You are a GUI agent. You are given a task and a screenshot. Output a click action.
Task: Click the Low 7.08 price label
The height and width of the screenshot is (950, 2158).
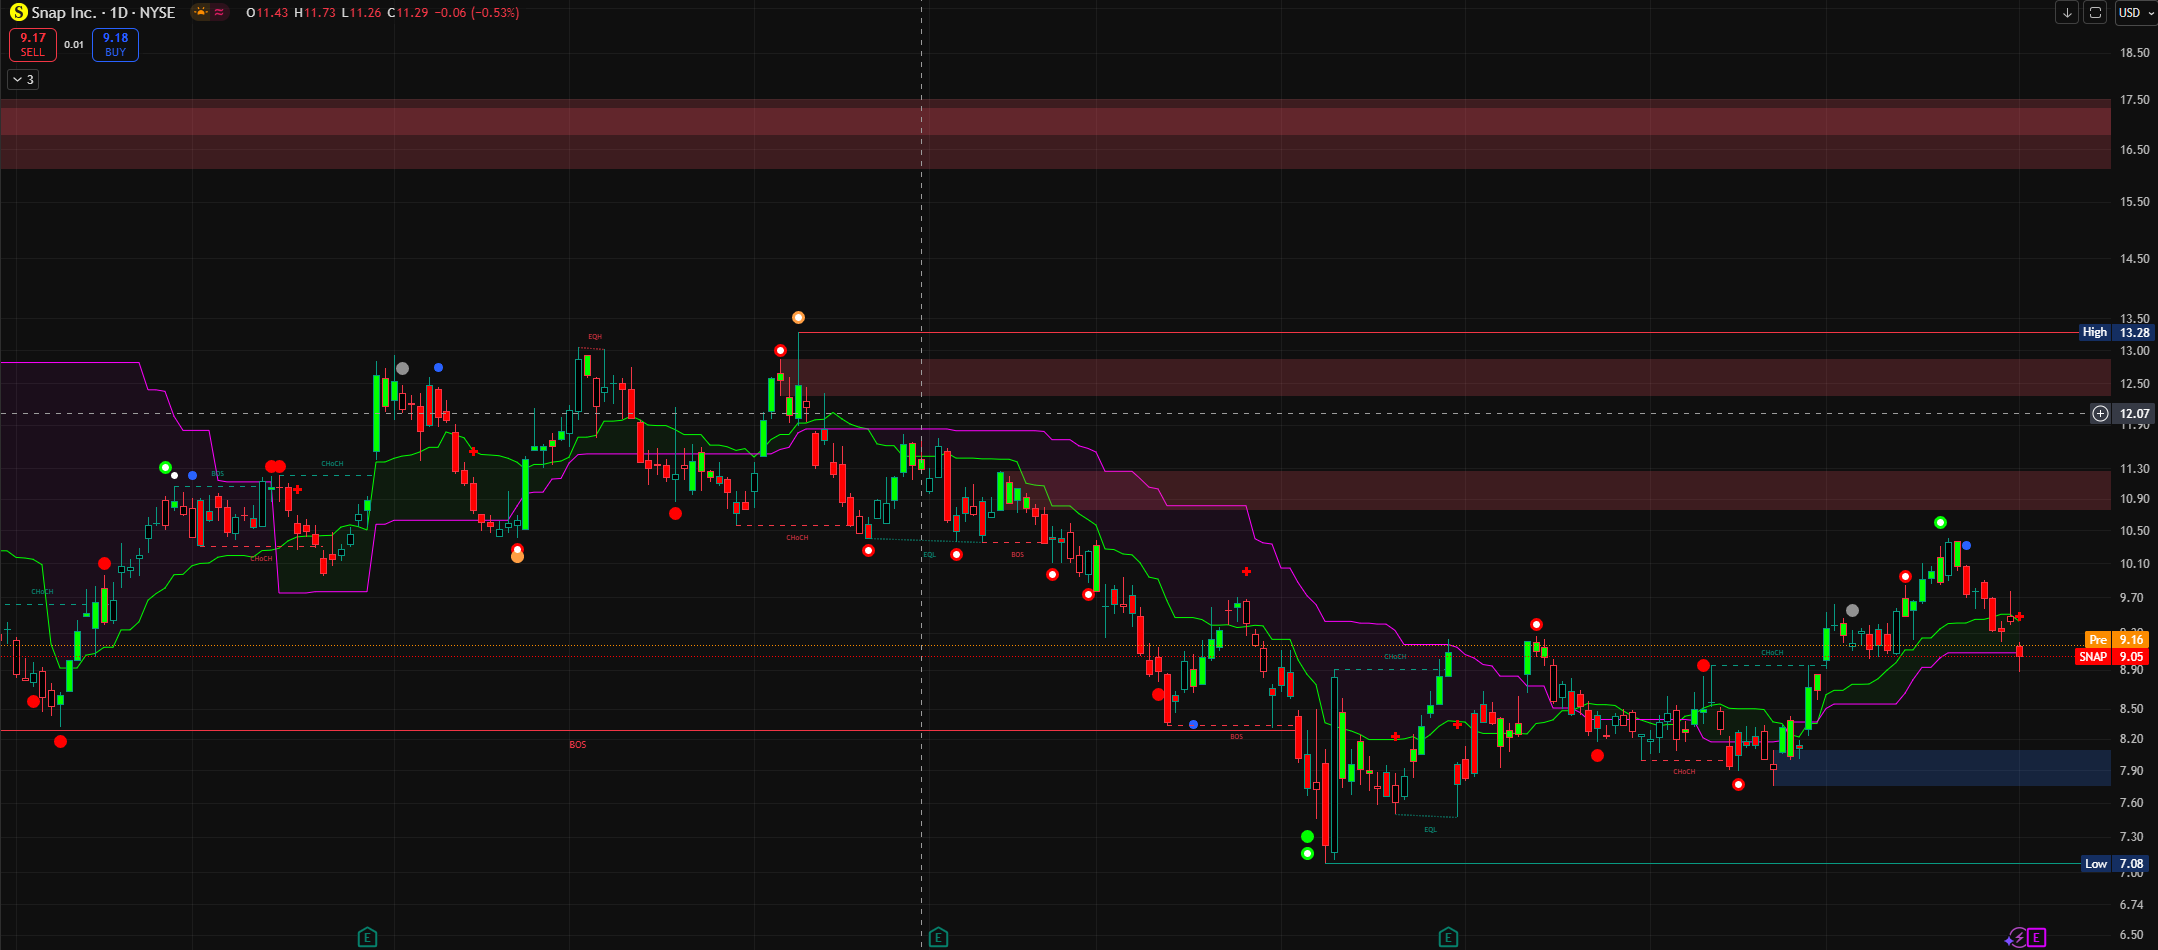[2114, 864]
